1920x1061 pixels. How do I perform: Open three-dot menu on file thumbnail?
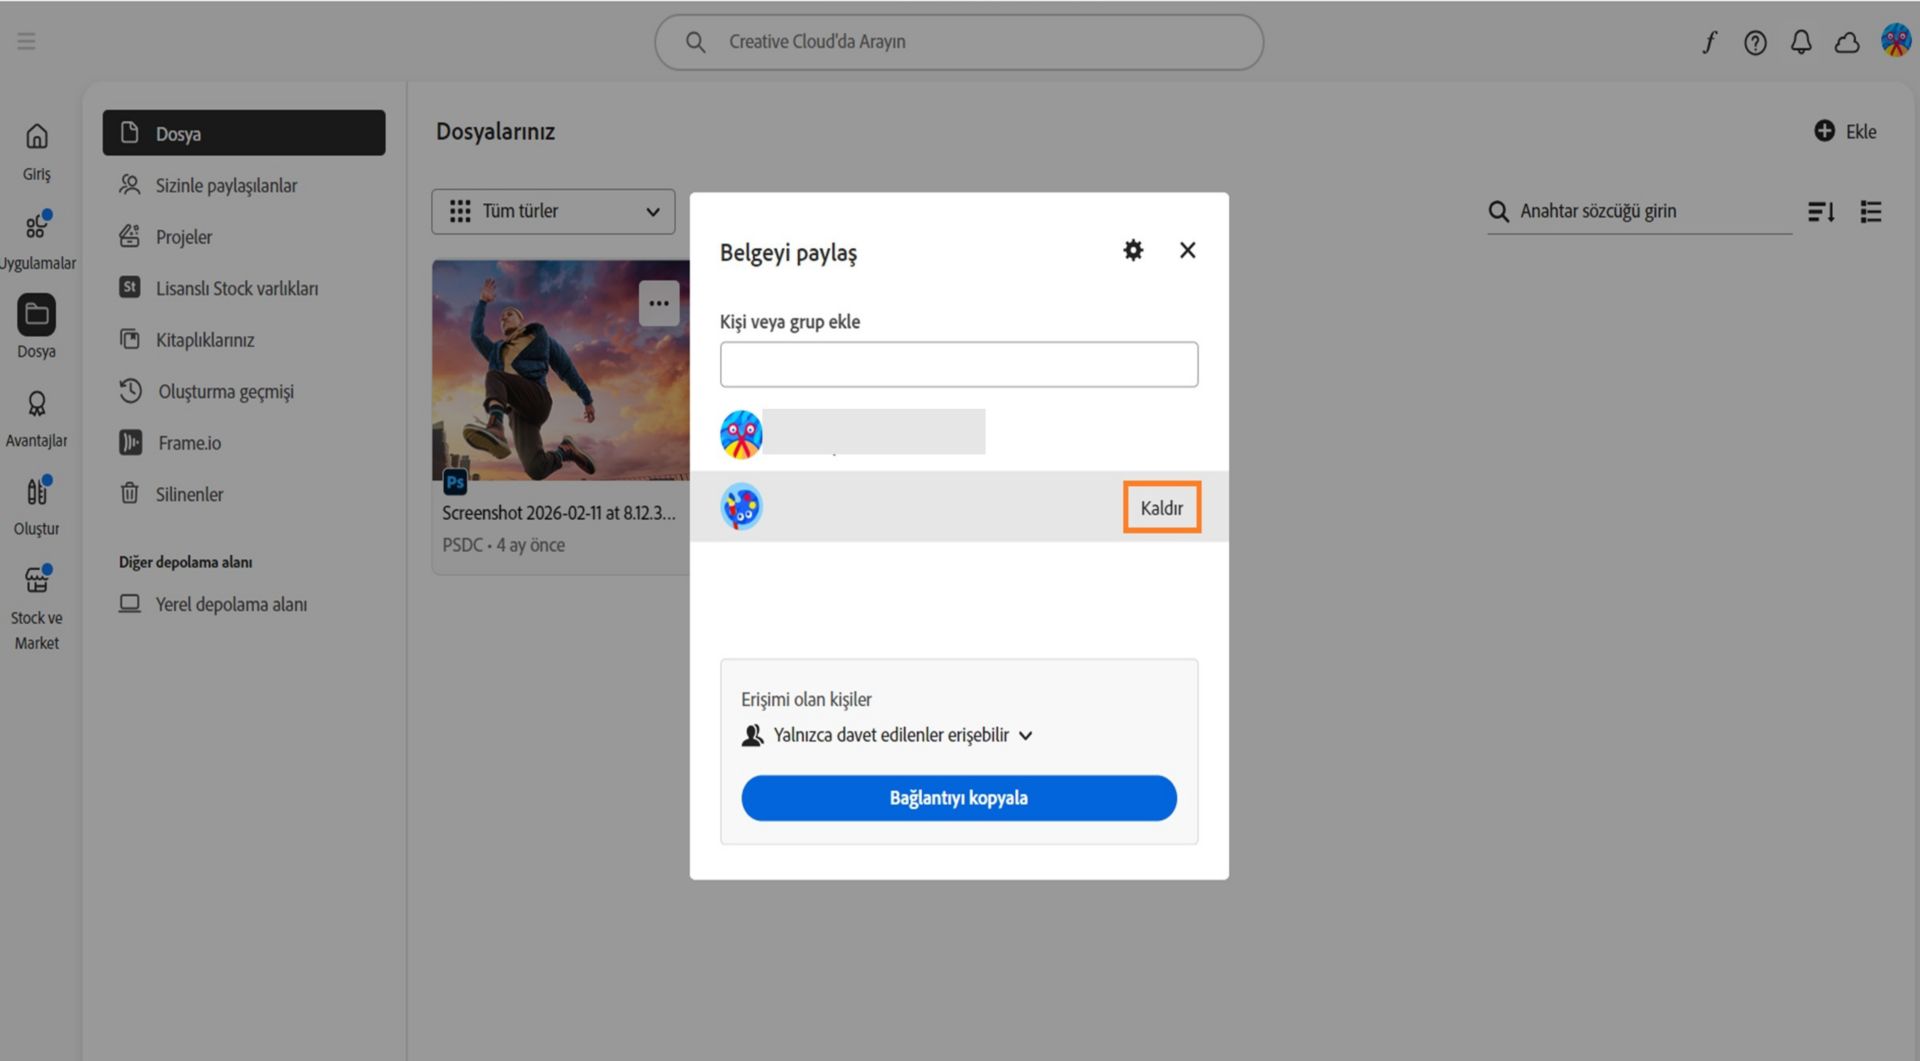659,303
